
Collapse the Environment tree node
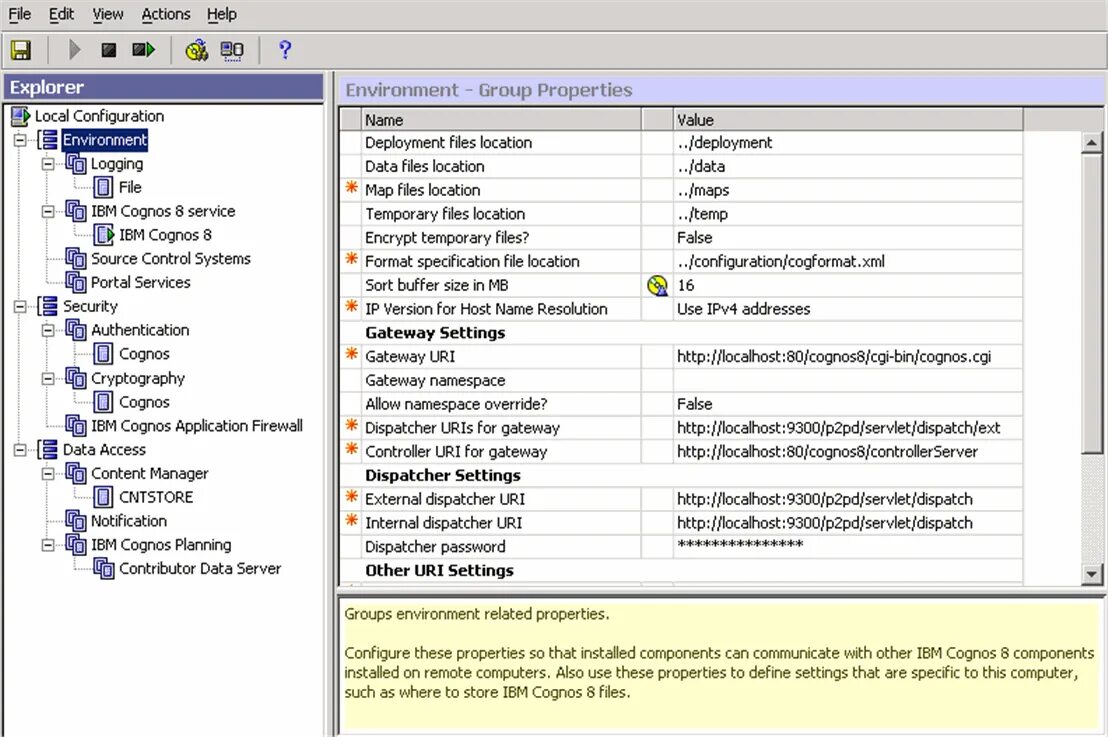click(x=20, y=140)
